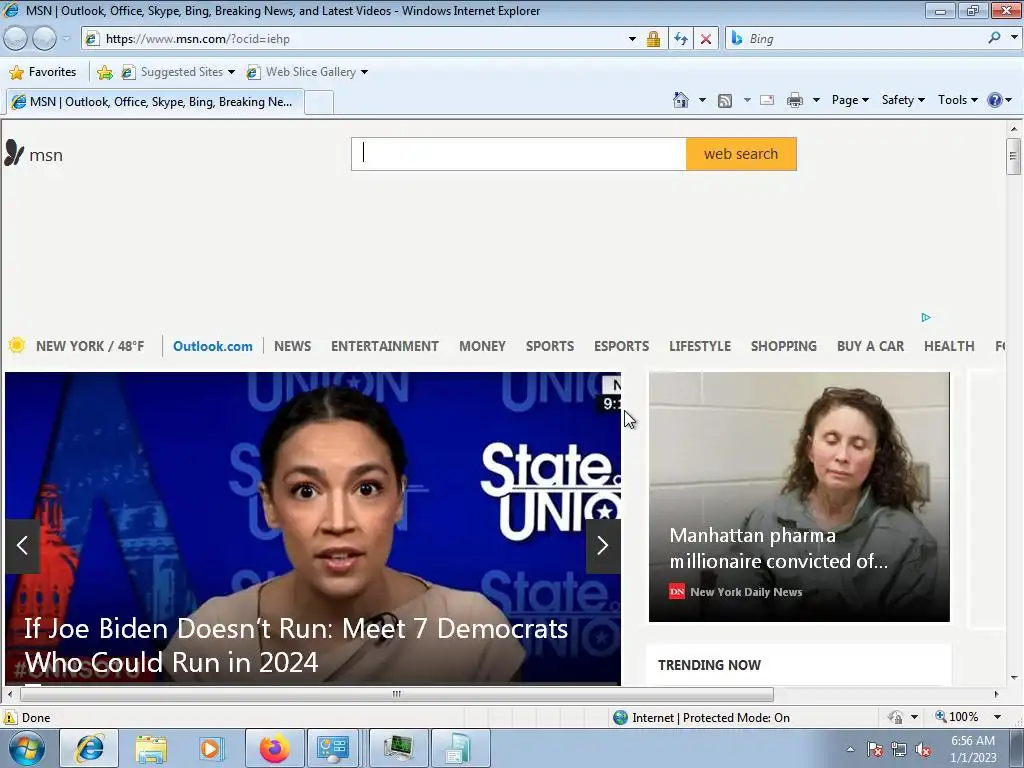This screenshot has height=768, width=1024.
Task: Open the Print options dropdown arrow
Action: click(x=816, y=100)
